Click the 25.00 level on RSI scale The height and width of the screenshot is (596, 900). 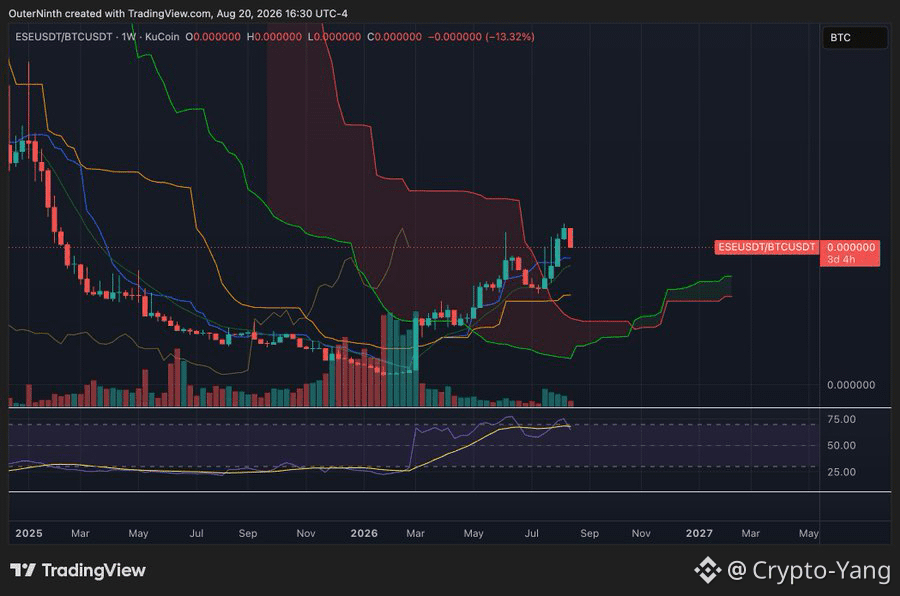841,472
